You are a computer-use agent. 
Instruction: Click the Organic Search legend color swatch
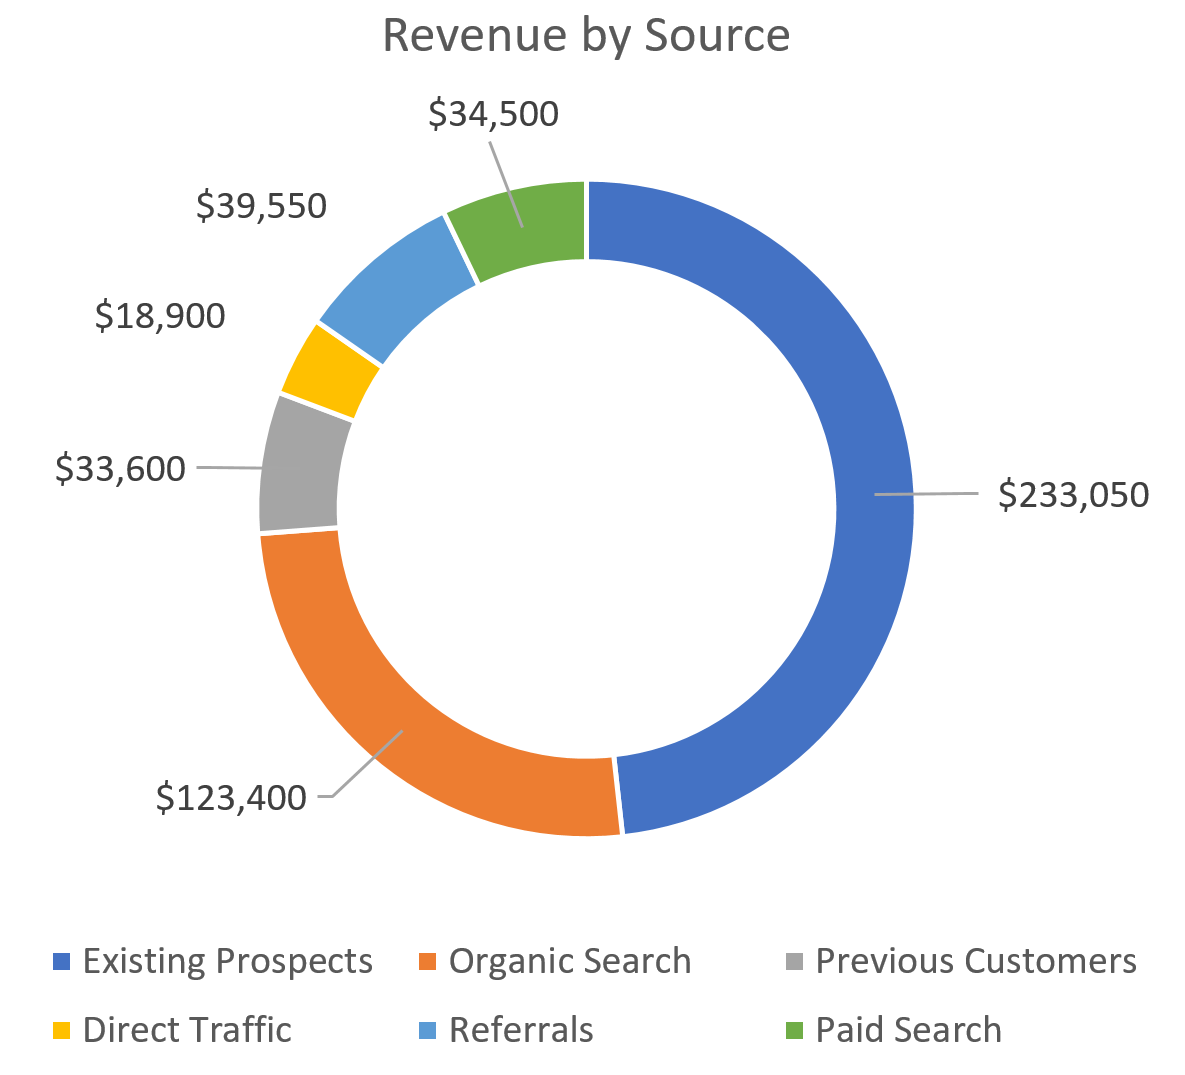[428, 962]
